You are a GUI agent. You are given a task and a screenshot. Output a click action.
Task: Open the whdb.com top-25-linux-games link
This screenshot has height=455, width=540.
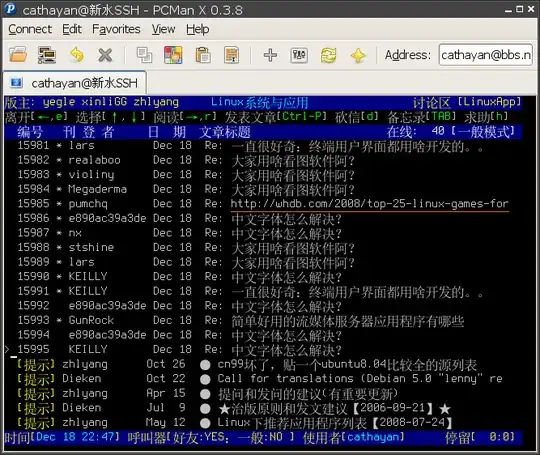(370, 204)
